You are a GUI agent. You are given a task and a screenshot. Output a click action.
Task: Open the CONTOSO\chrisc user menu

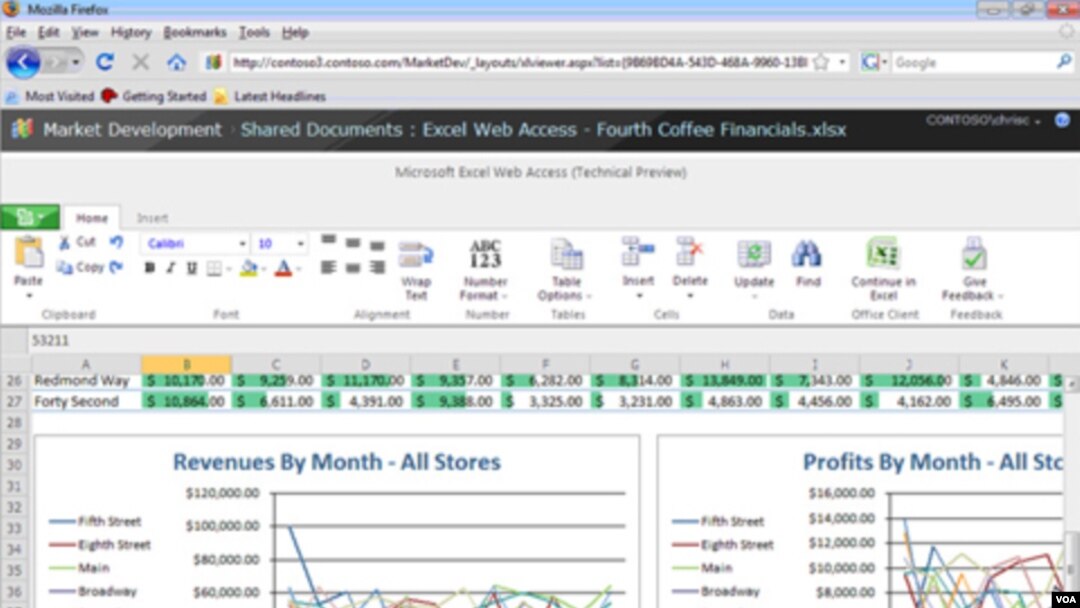coord(983,120)
